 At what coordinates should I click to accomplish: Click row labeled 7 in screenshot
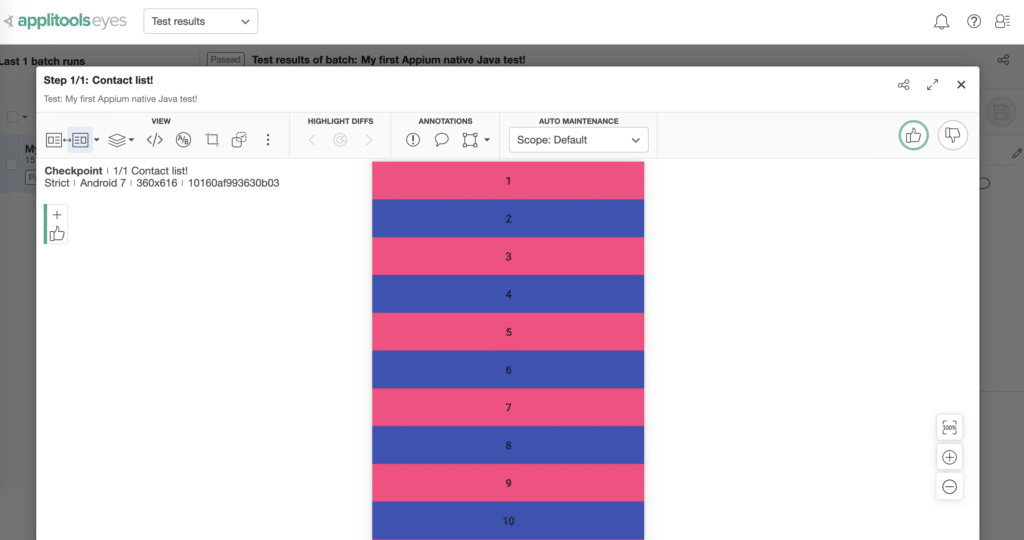(508, 407)
